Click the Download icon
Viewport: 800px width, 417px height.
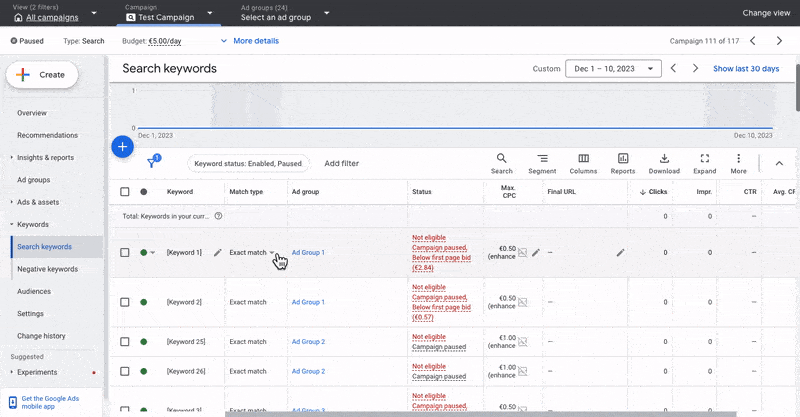(x=664, y=163)
